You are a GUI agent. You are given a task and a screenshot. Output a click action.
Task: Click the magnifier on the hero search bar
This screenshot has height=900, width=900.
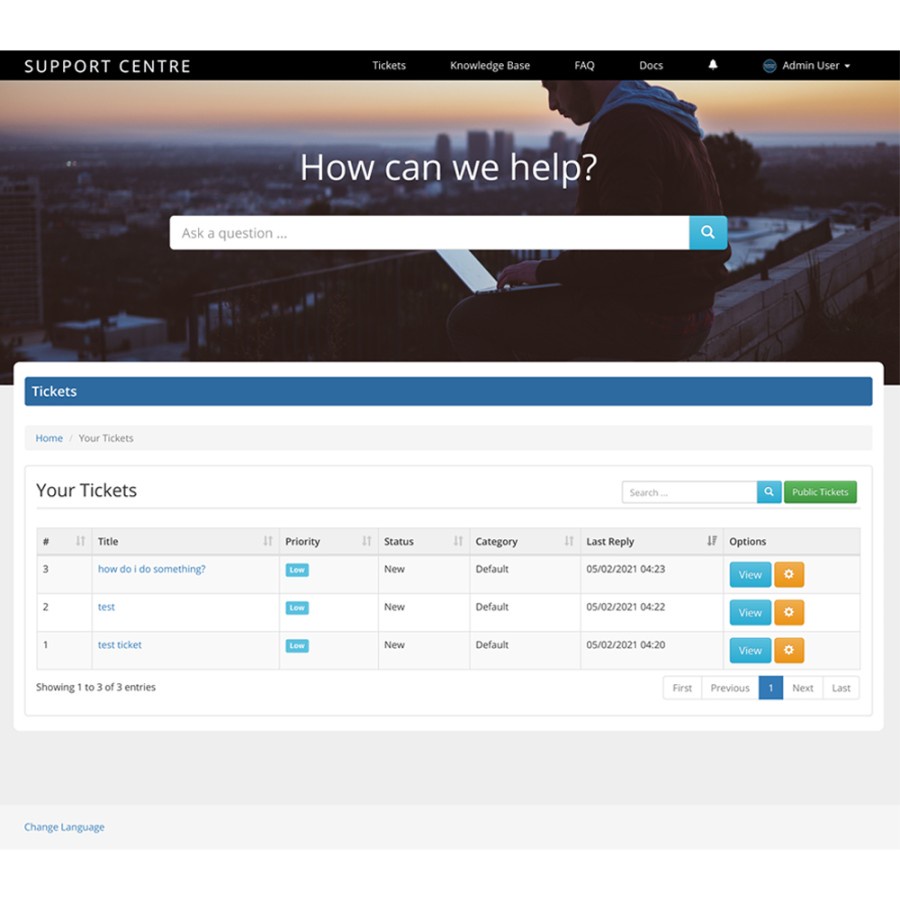pyautogui.click(x=708, y=232)
